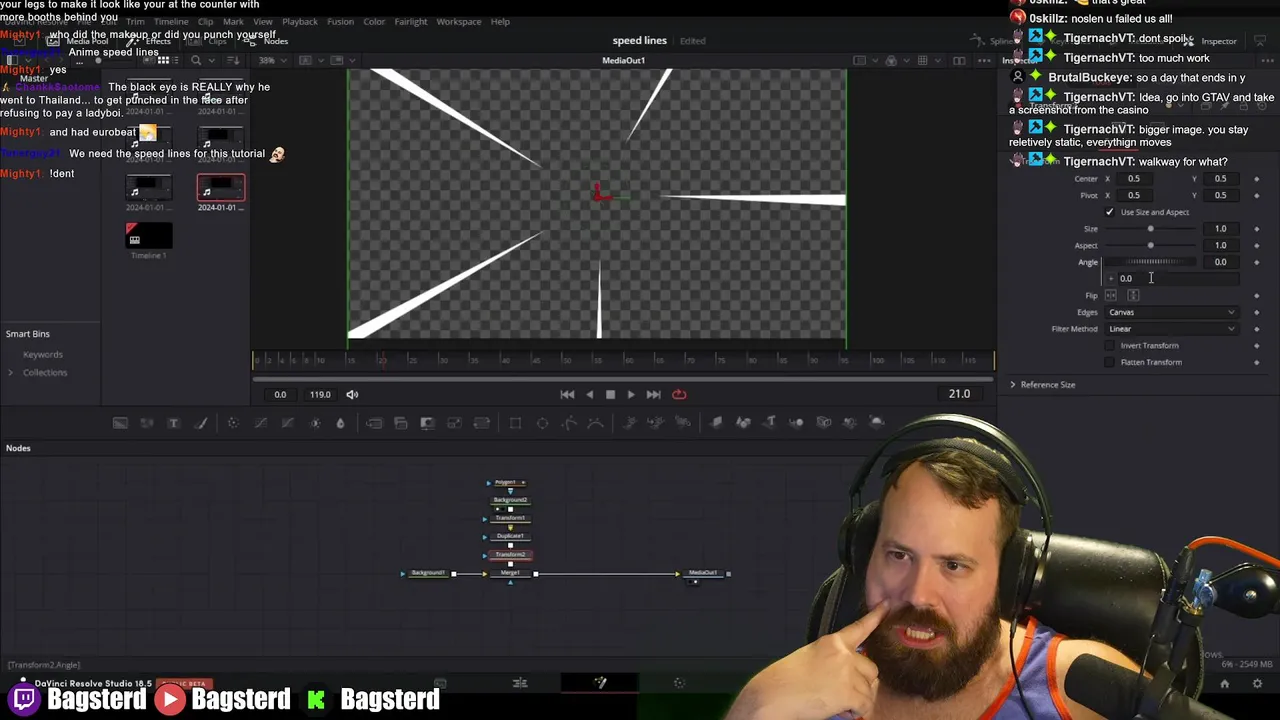This screenshot has height=720, width=1280.
Task: Add a Color Curves node from toolbar
Action: coord(260,423)
